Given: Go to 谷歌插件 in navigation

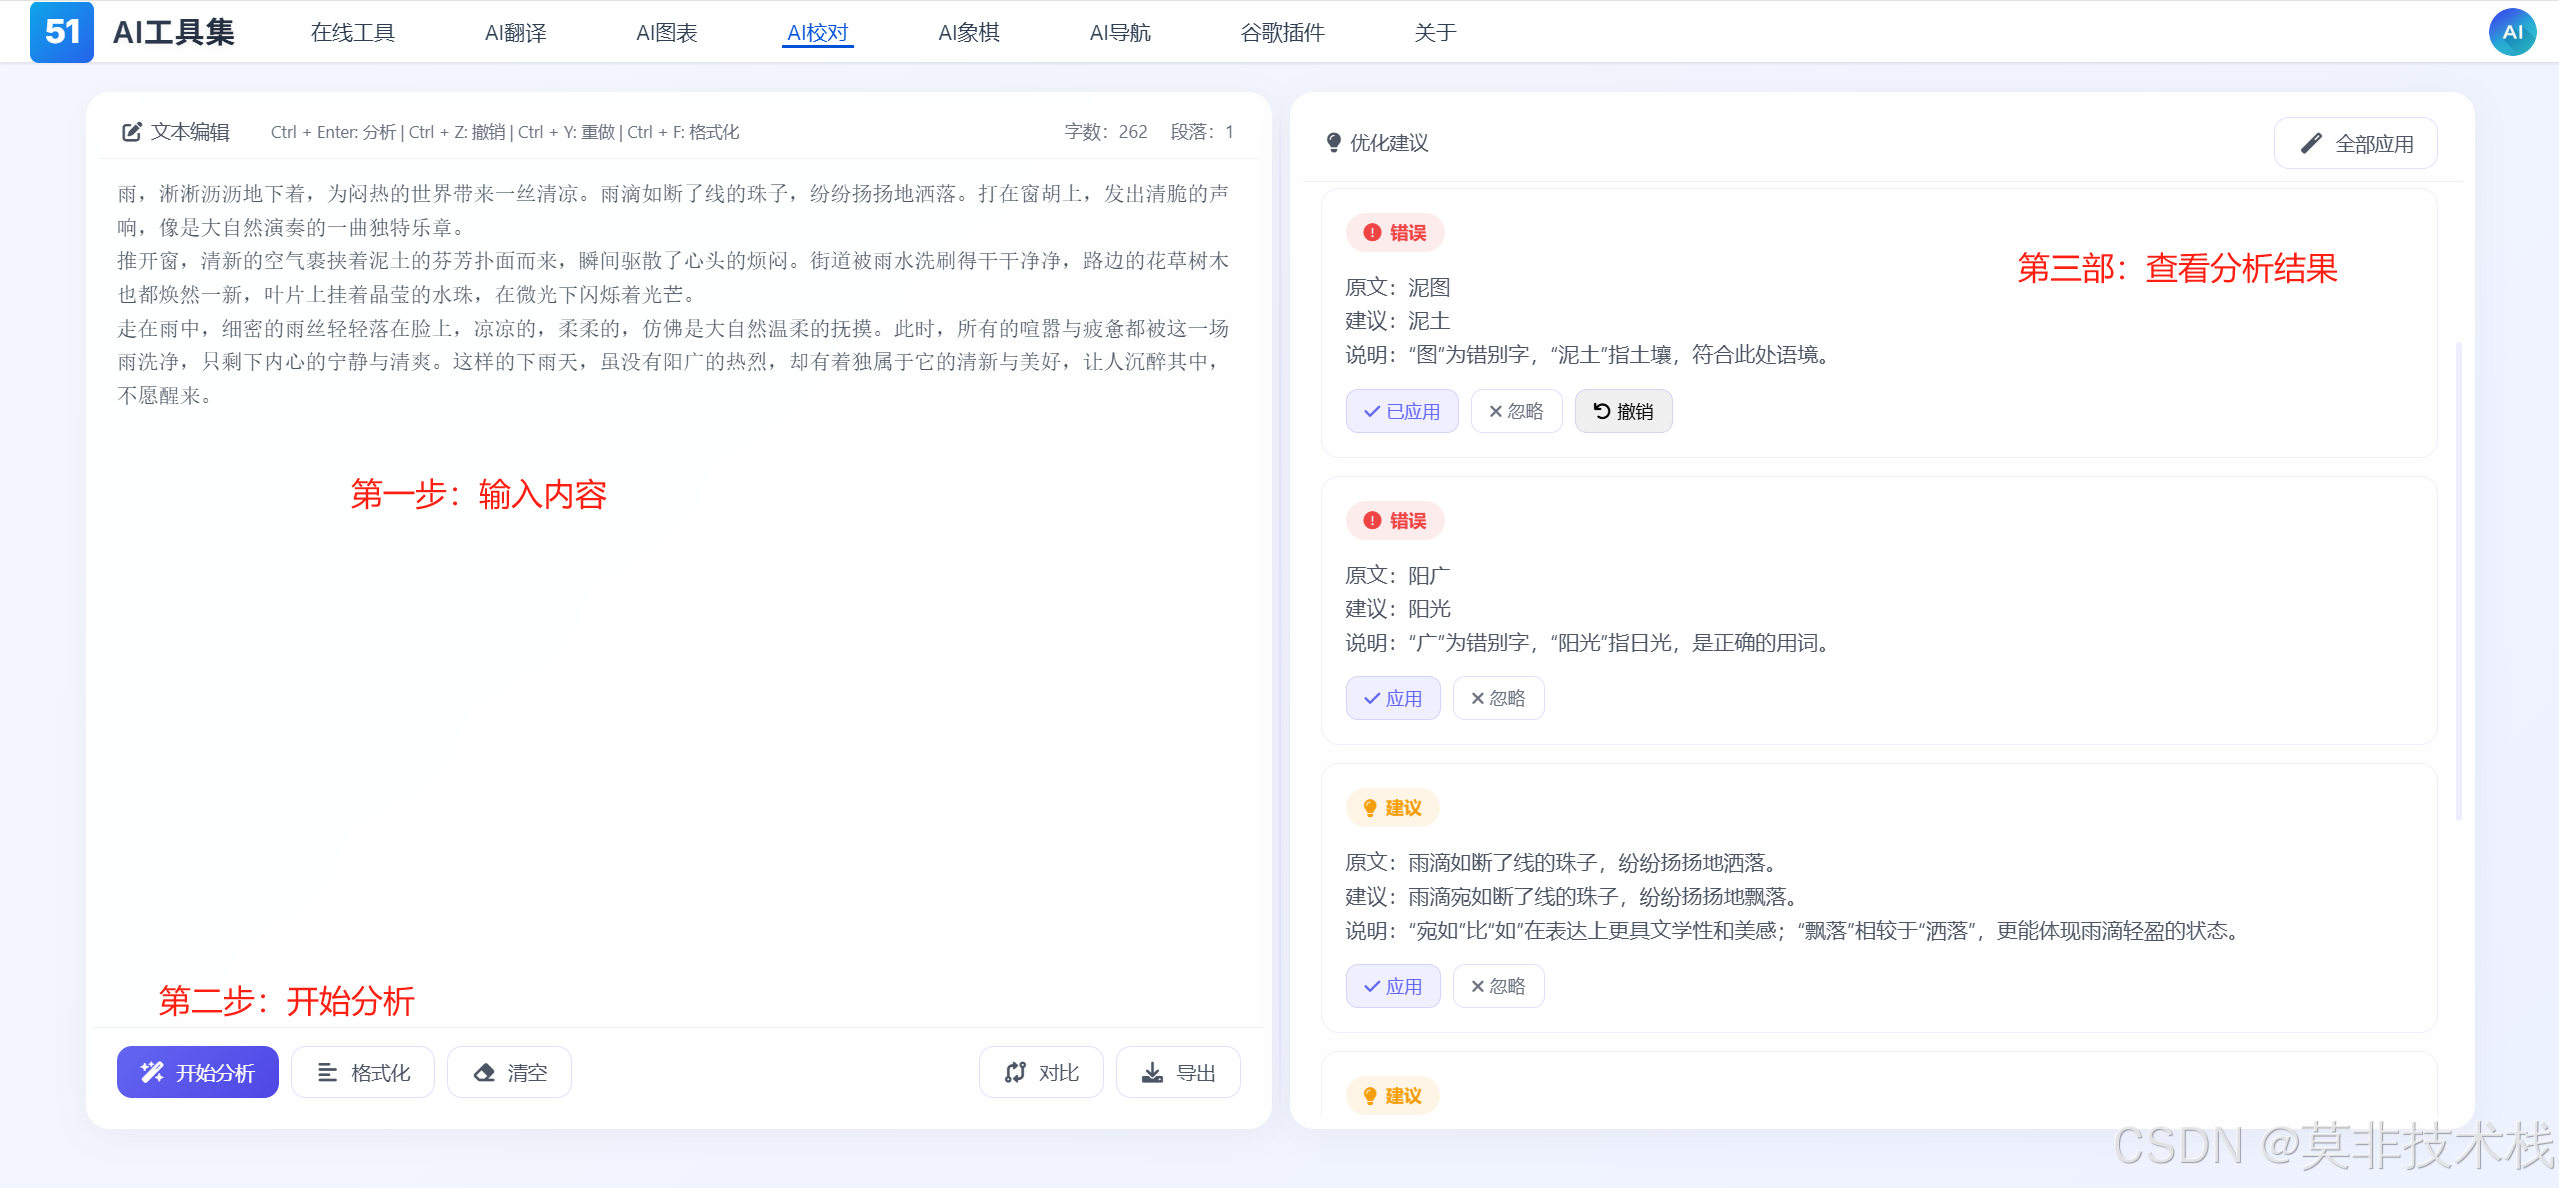Looking at the screenshot, I should click(x=1282, y=33).
